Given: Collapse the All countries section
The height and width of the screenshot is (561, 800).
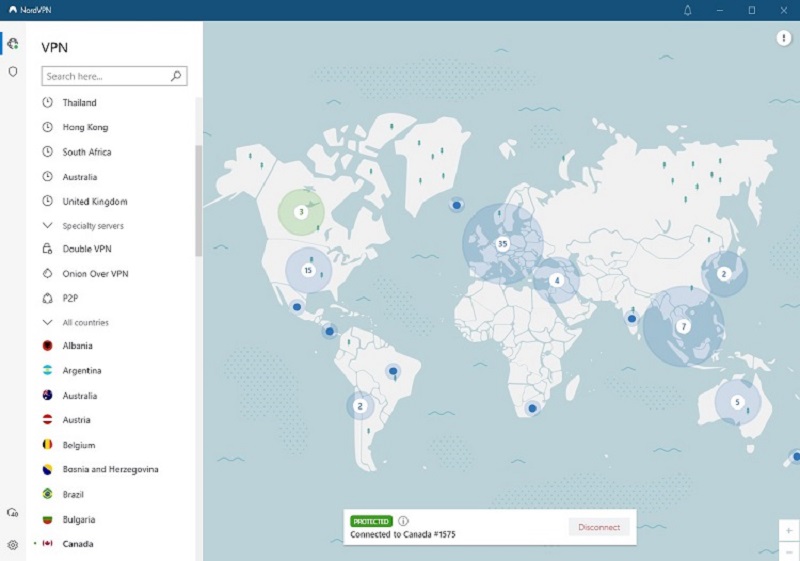Looking at the screenshot, I should [47, 322].
